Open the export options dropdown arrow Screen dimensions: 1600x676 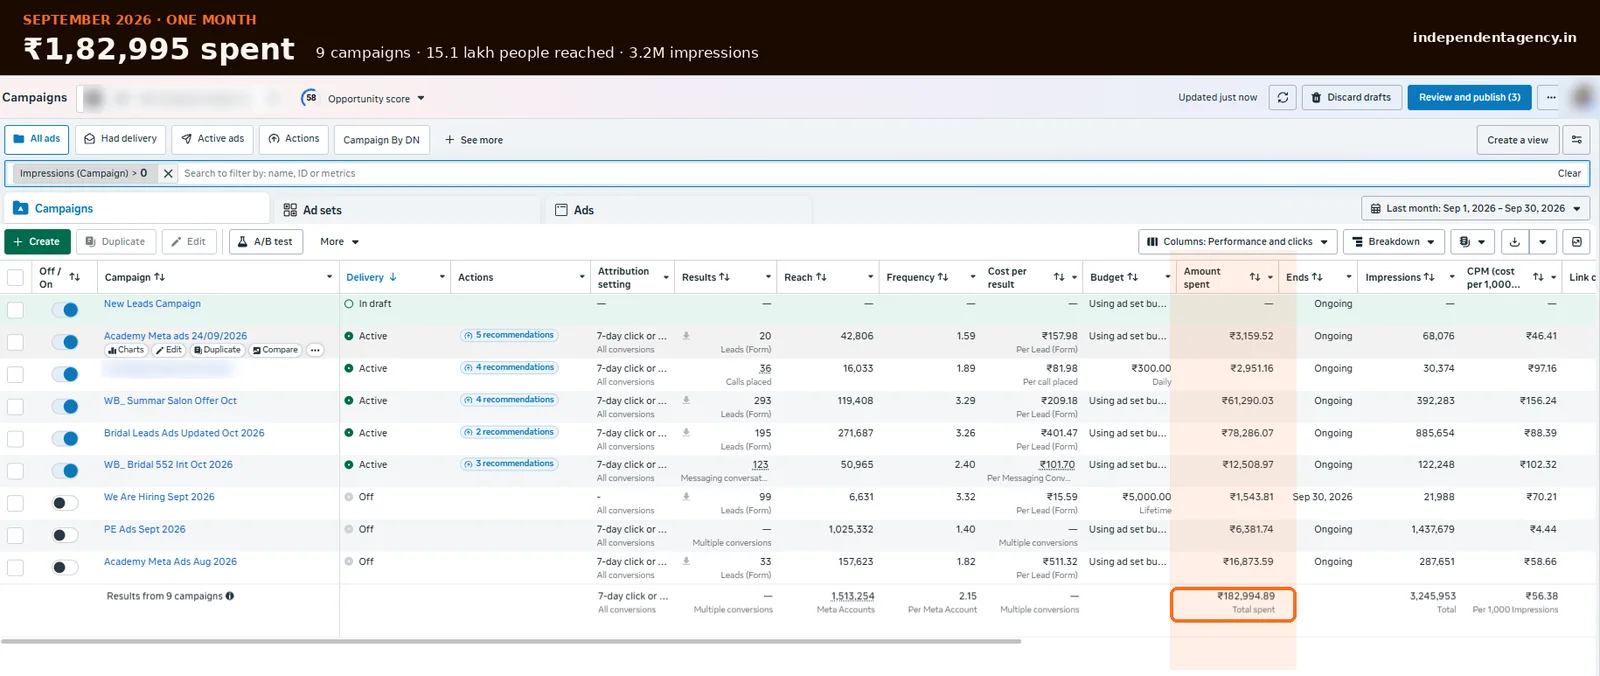1543,242
